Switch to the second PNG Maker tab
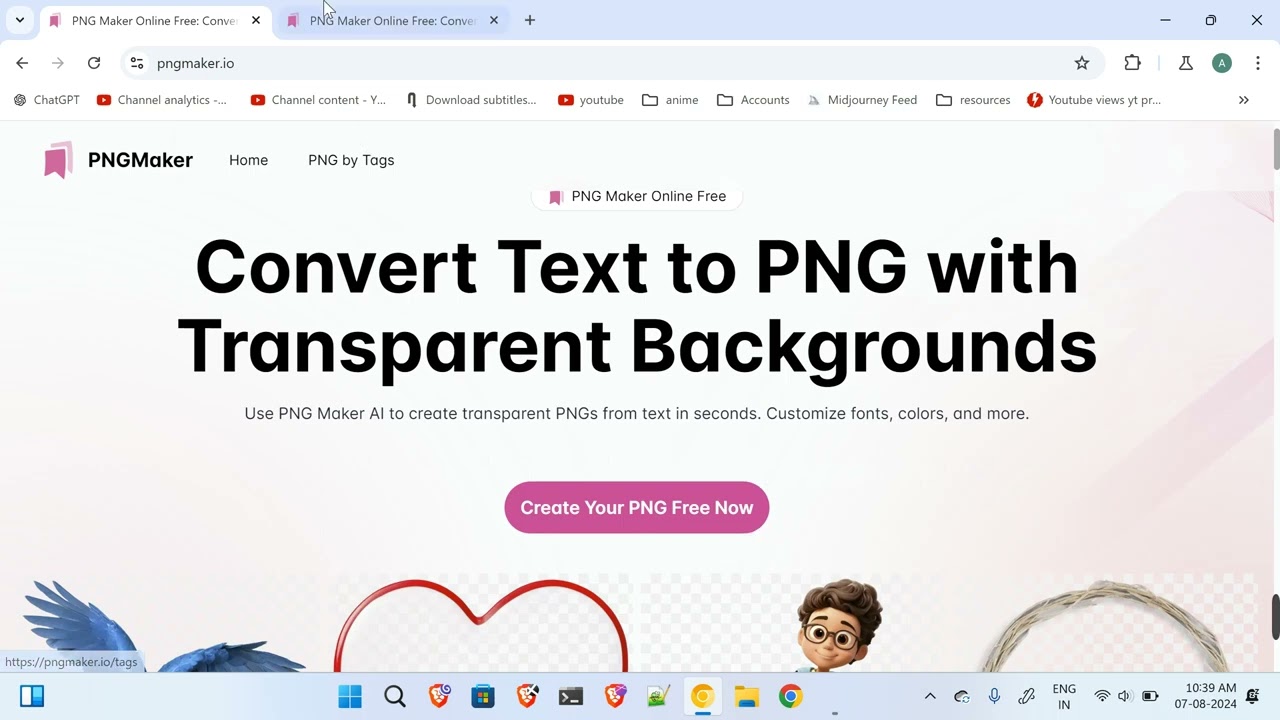The image size is (1280, 720). click(390, 20)
